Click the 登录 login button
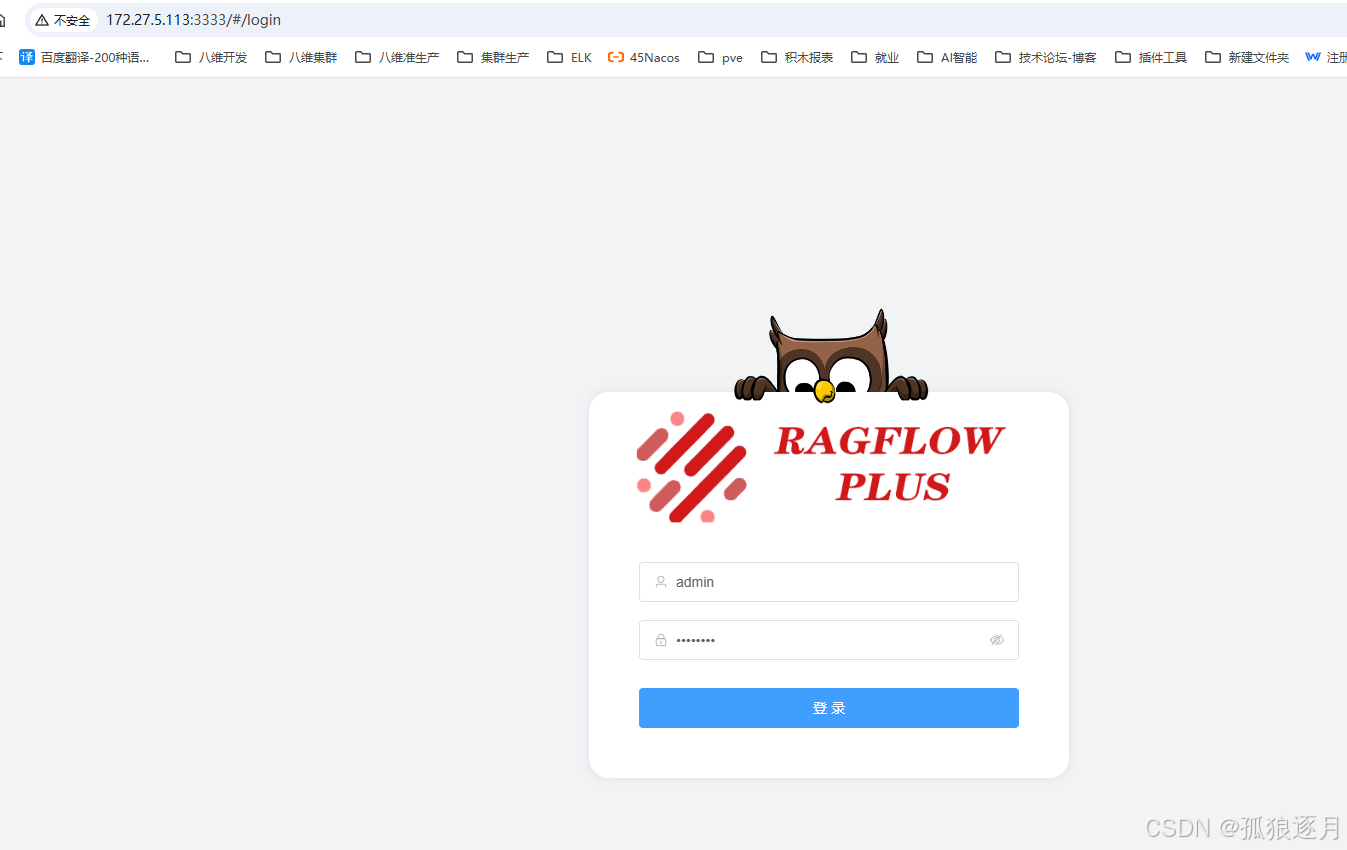The height and width of the screenshot is (850, 1347). tap(828, 707)
